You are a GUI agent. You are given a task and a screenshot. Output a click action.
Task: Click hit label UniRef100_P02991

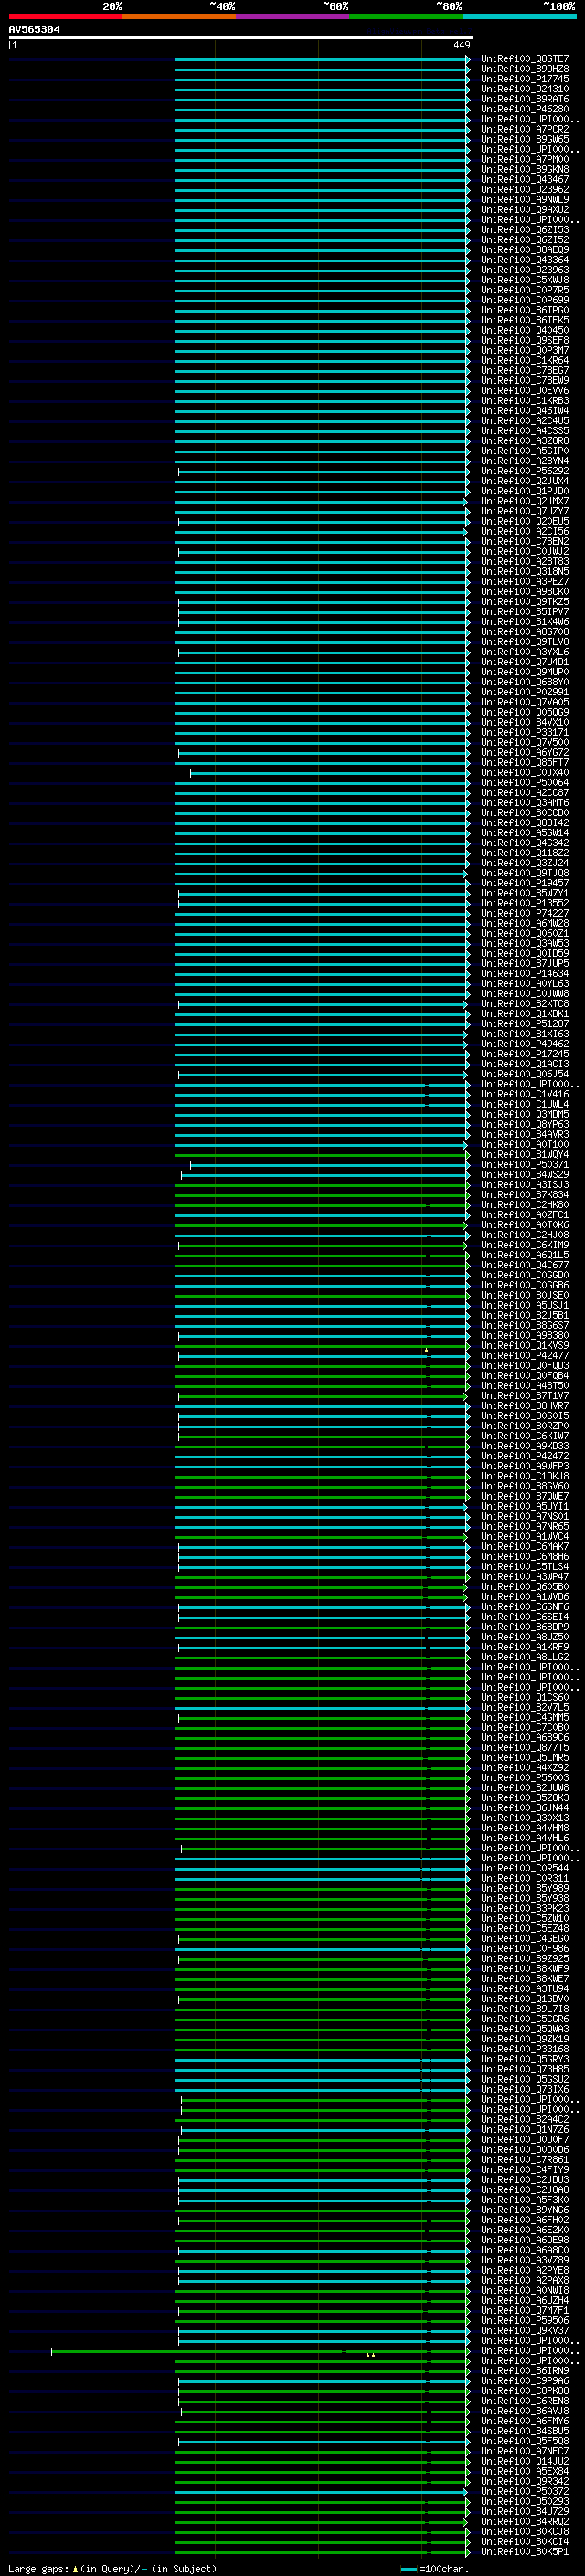pyautogui.click(x=525, y=692)
